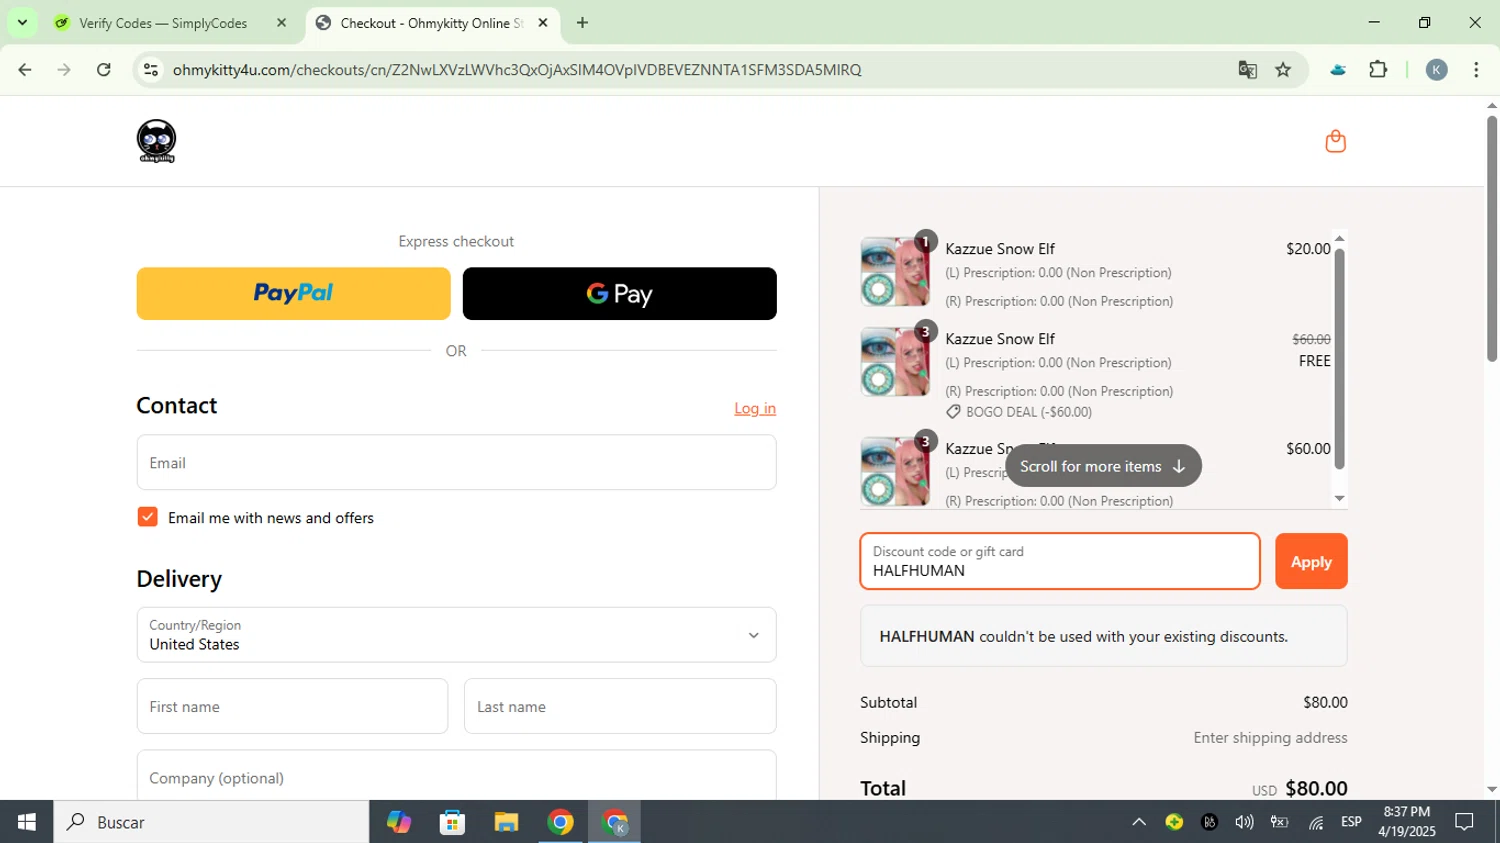Switch to the Checkout Ohmykitty tab
Image resolution: width=1500 pixels, height=843 pixels.
point(430,23)
